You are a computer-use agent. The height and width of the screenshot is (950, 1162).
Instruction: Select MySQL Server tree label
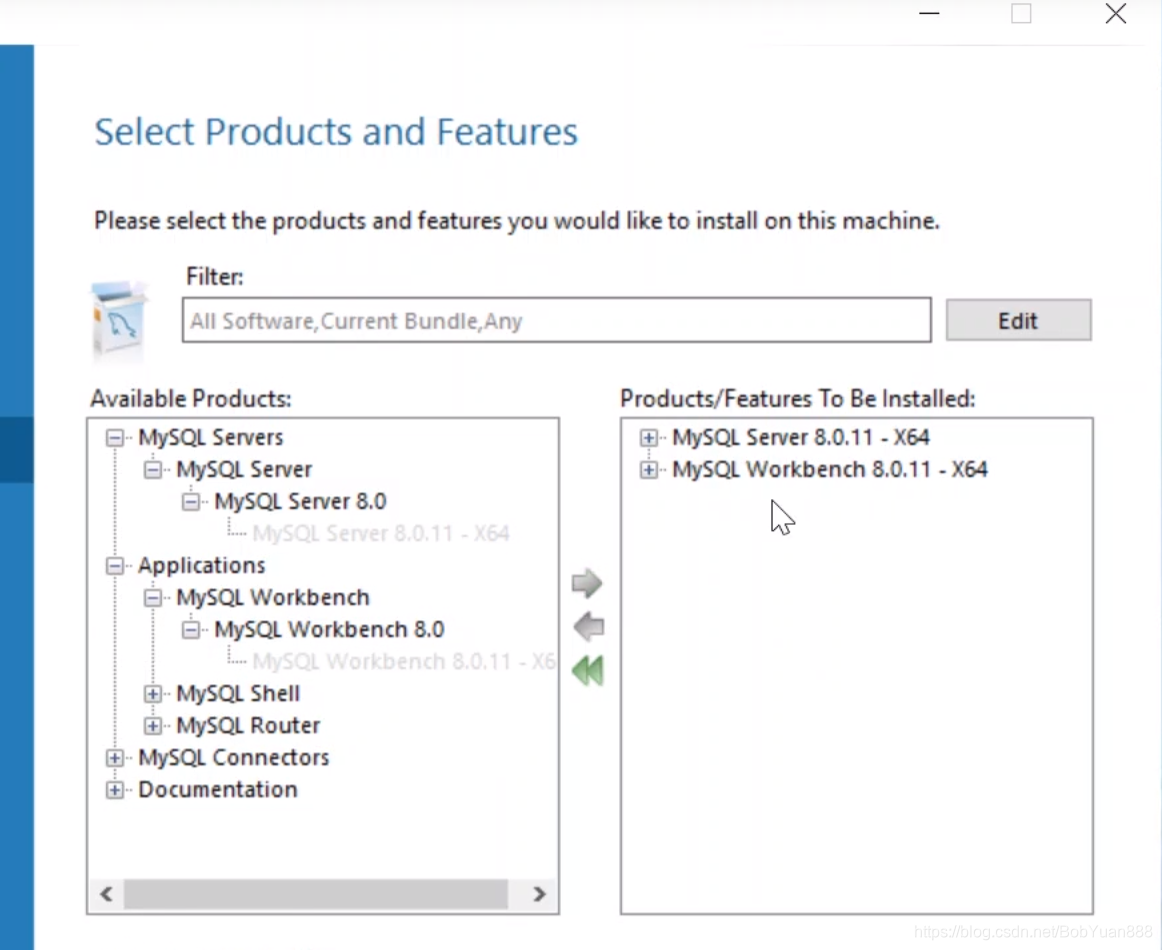(x=244, y=469)
